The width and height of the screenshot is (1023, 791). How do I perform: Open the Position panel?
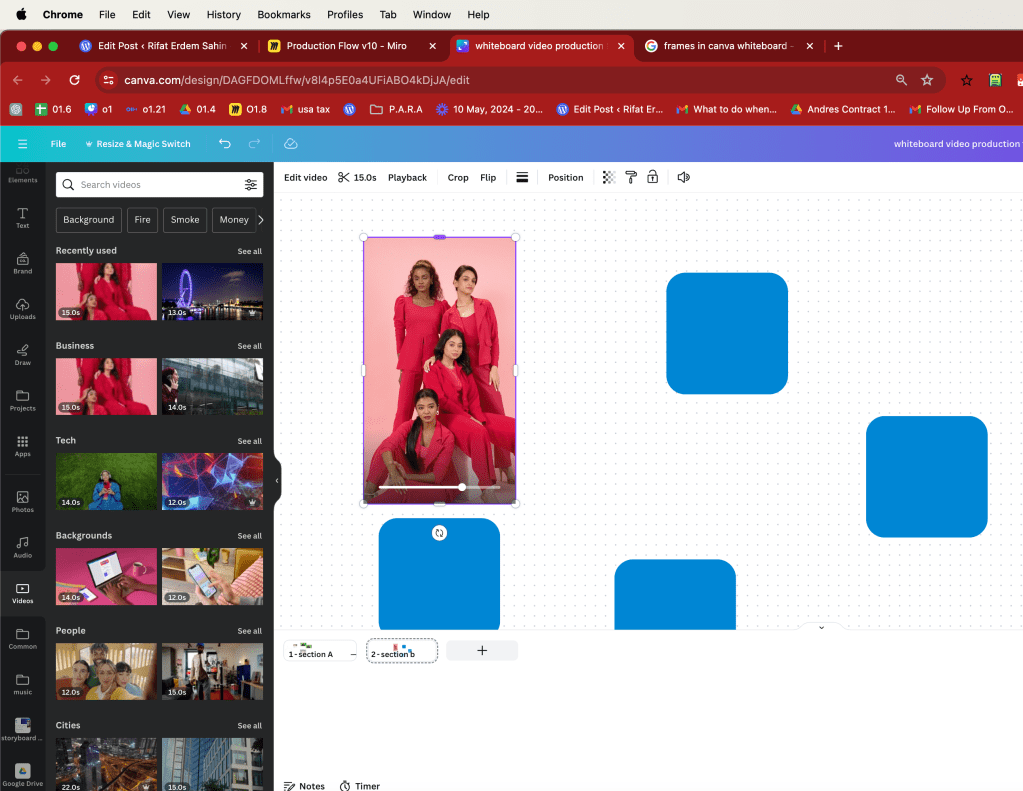[566, 178]
